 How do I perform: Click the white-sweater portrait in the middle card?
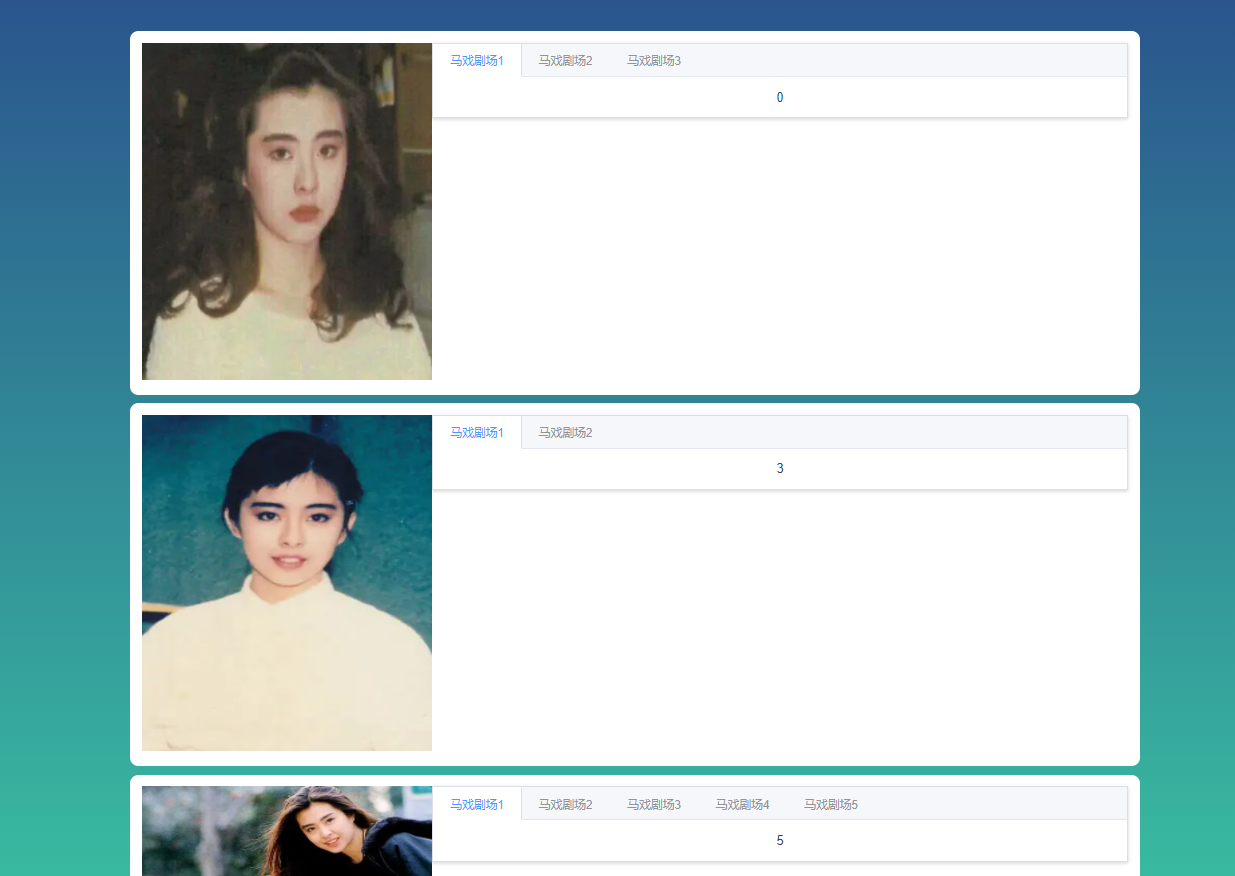[287, 583]
